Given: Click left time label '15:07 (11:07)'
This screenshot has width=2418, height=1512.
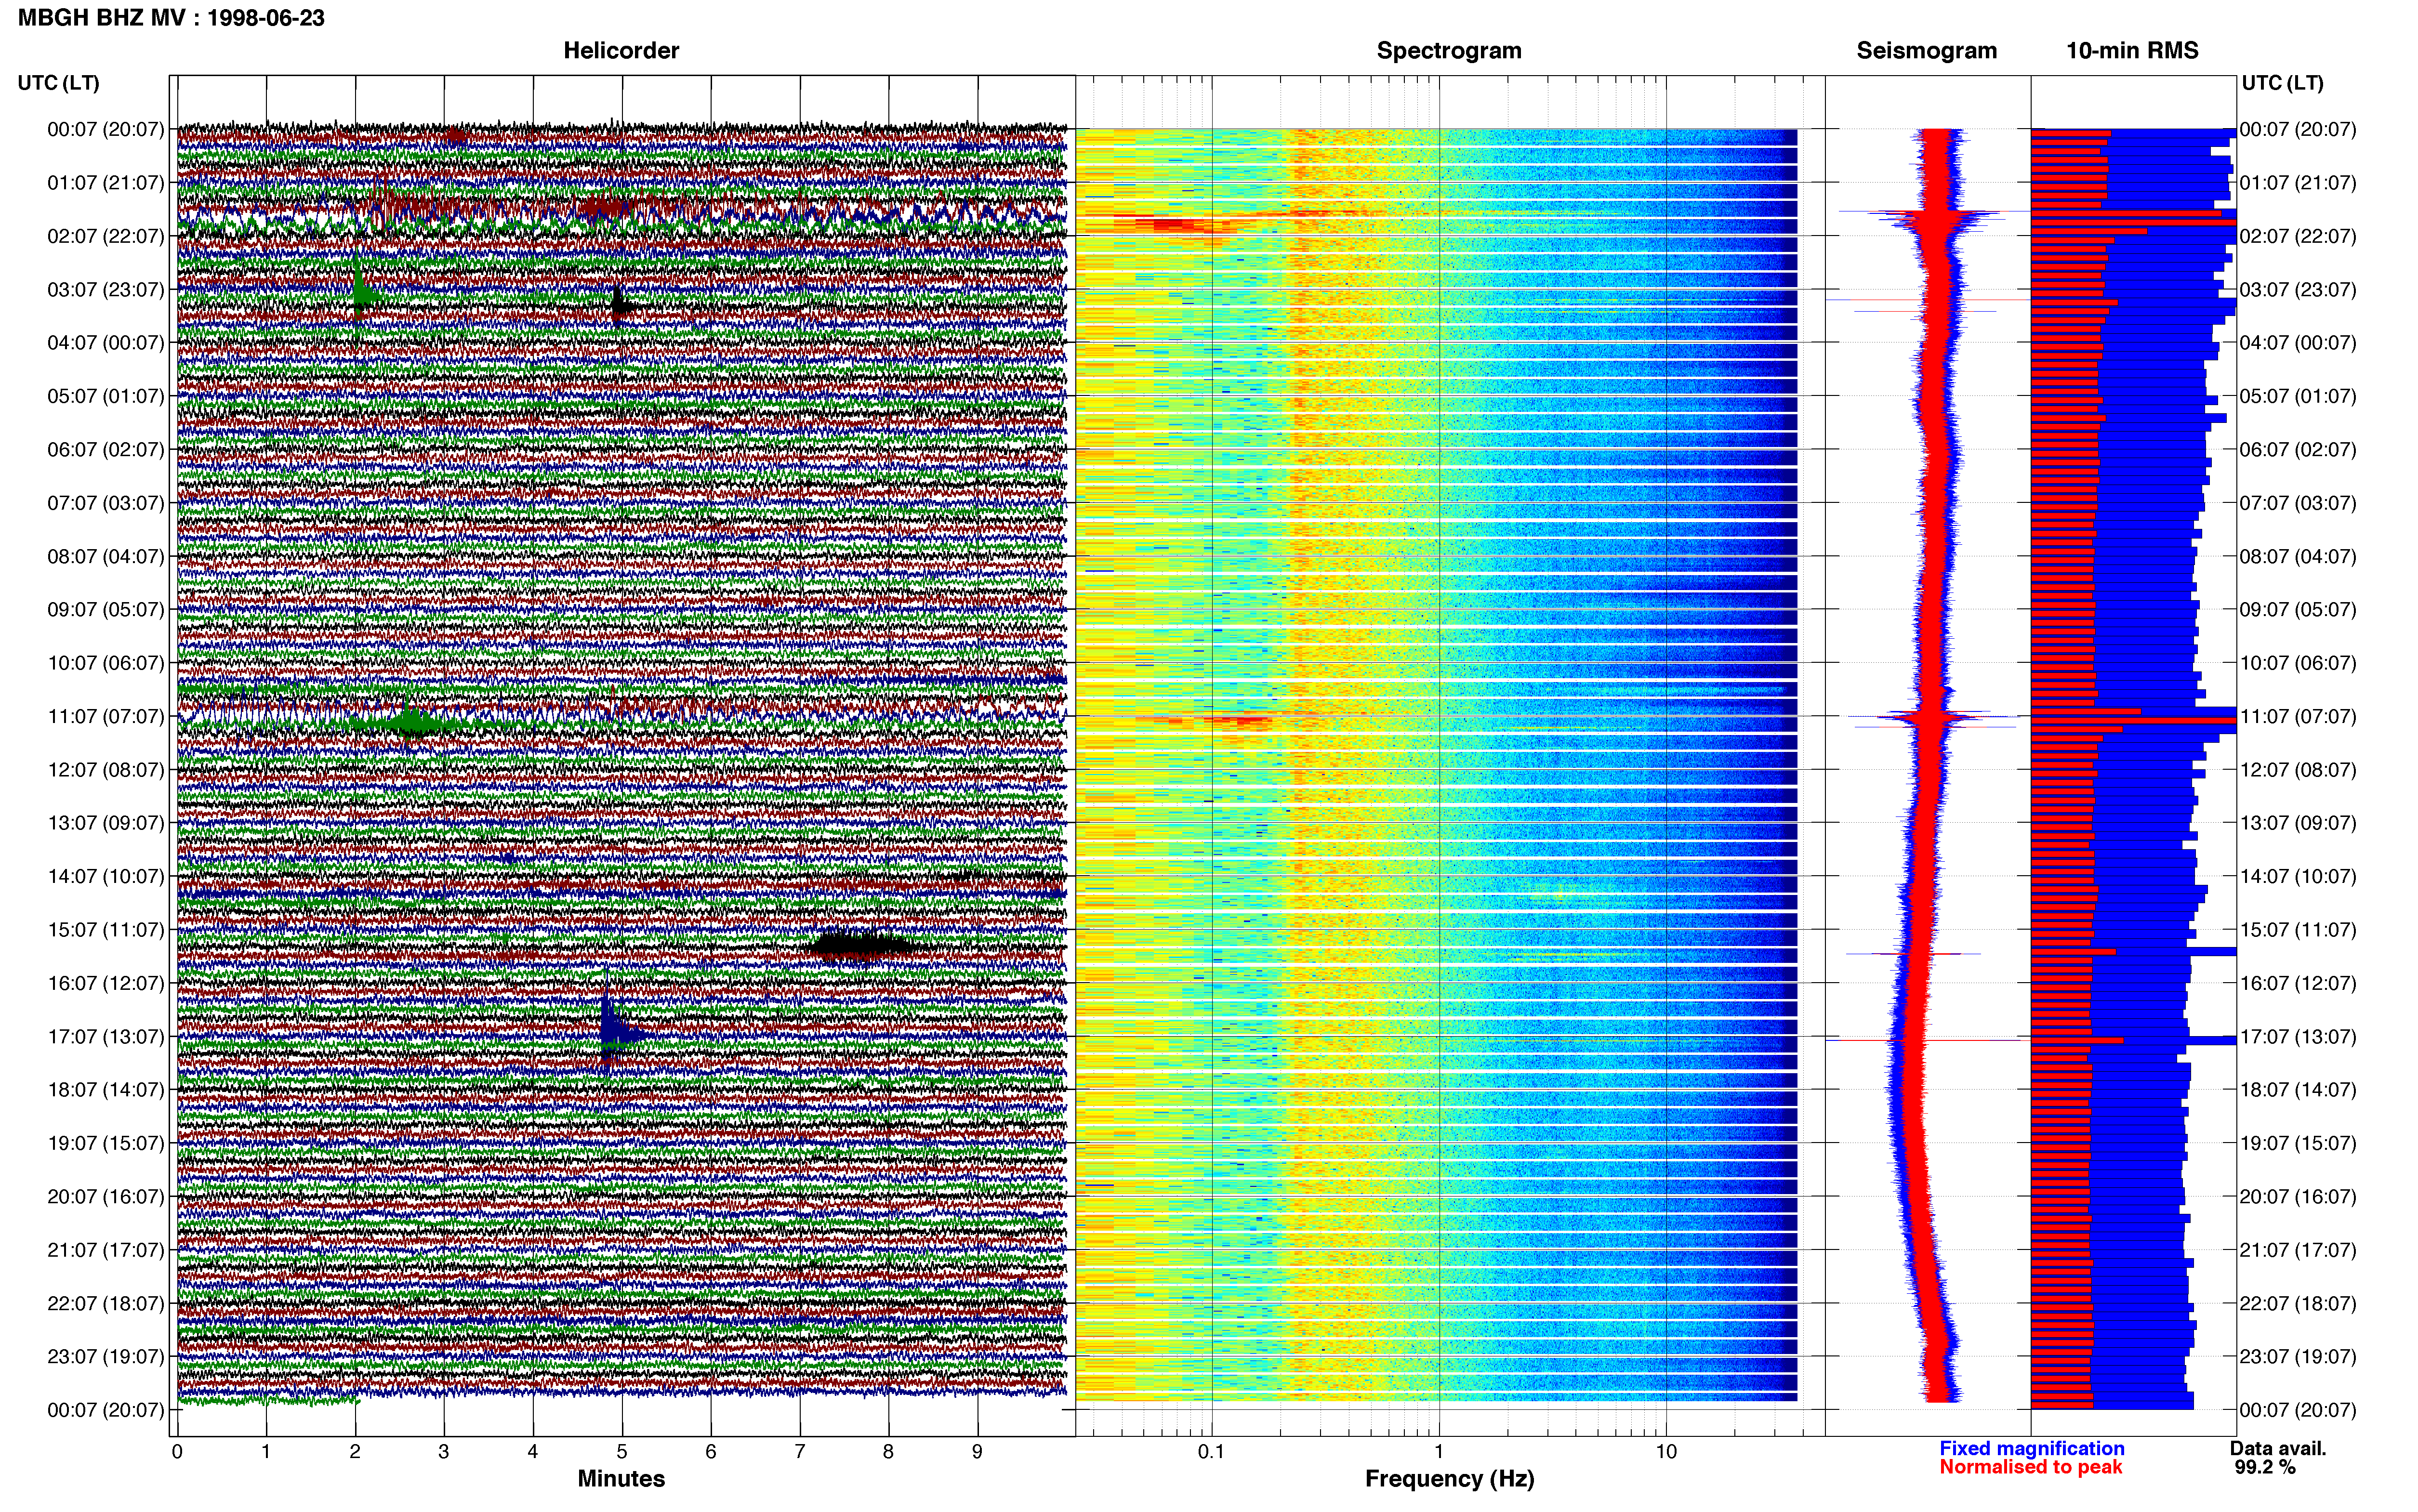Looking at the screenshot, I should (x=105, y=930).
